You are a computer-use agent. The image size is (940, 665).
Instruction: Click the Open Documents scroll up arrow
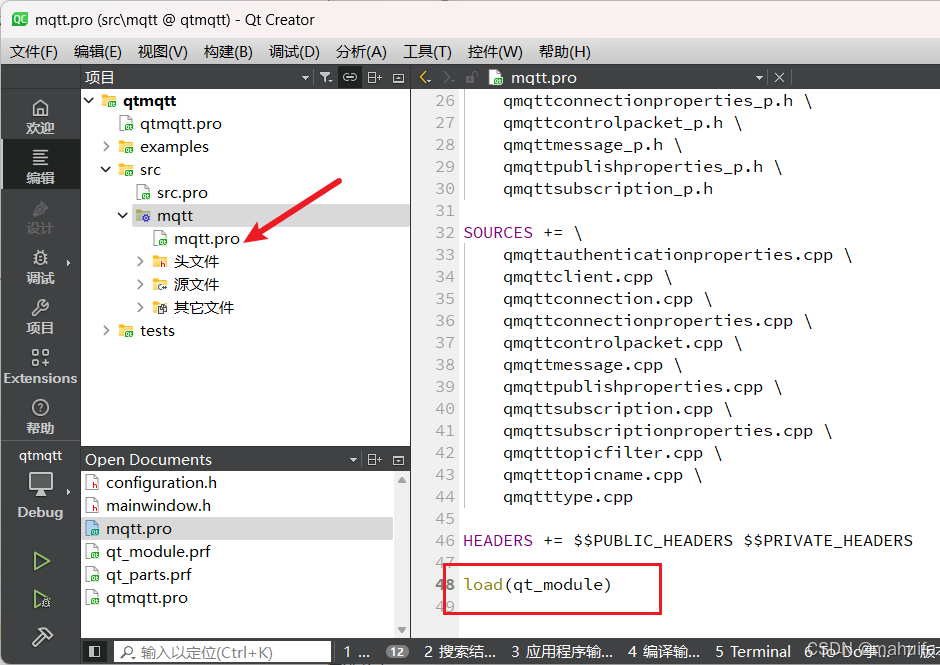pos(402,480)
